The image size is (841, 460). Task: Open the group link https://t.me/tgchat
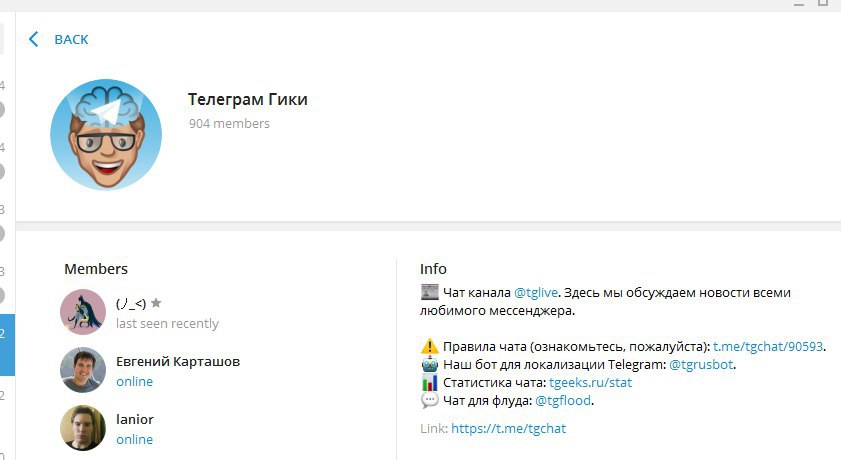[508, 428]
